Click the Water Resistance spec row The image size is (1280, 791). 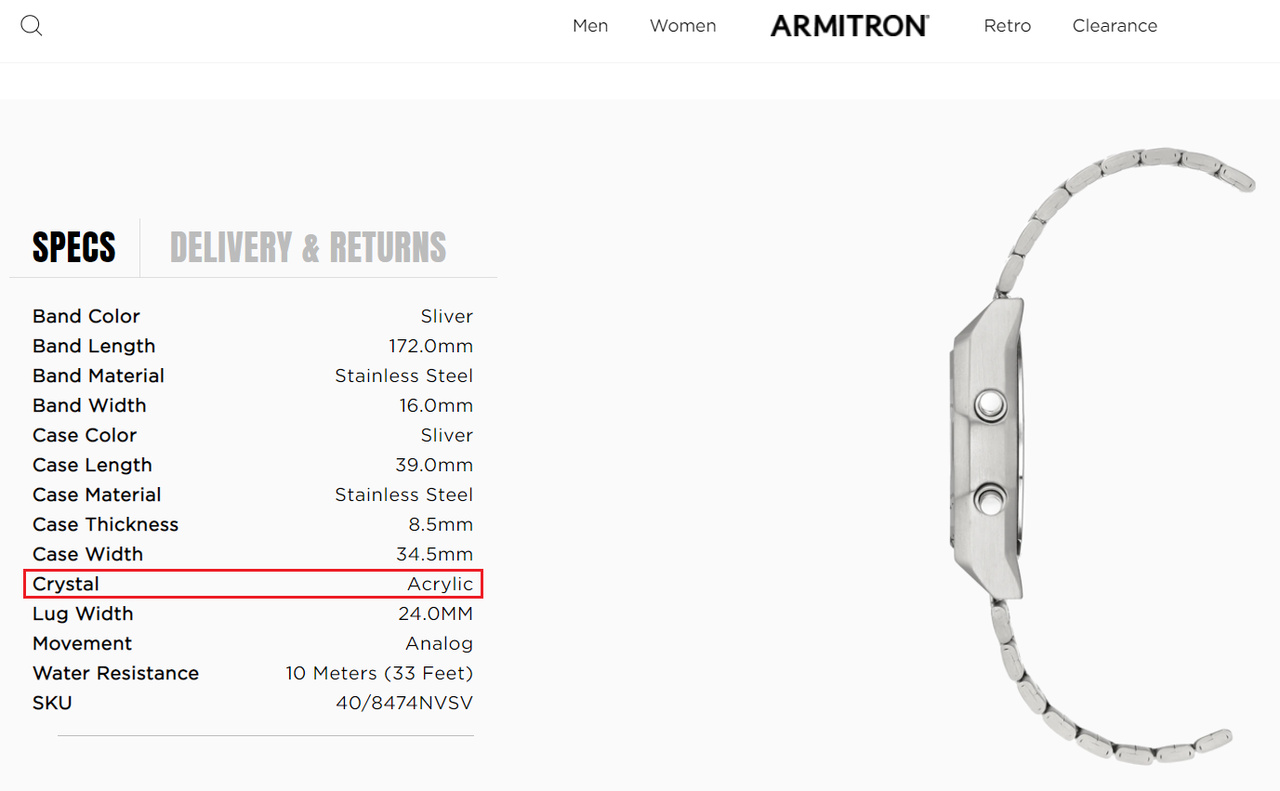click(253, 673)
